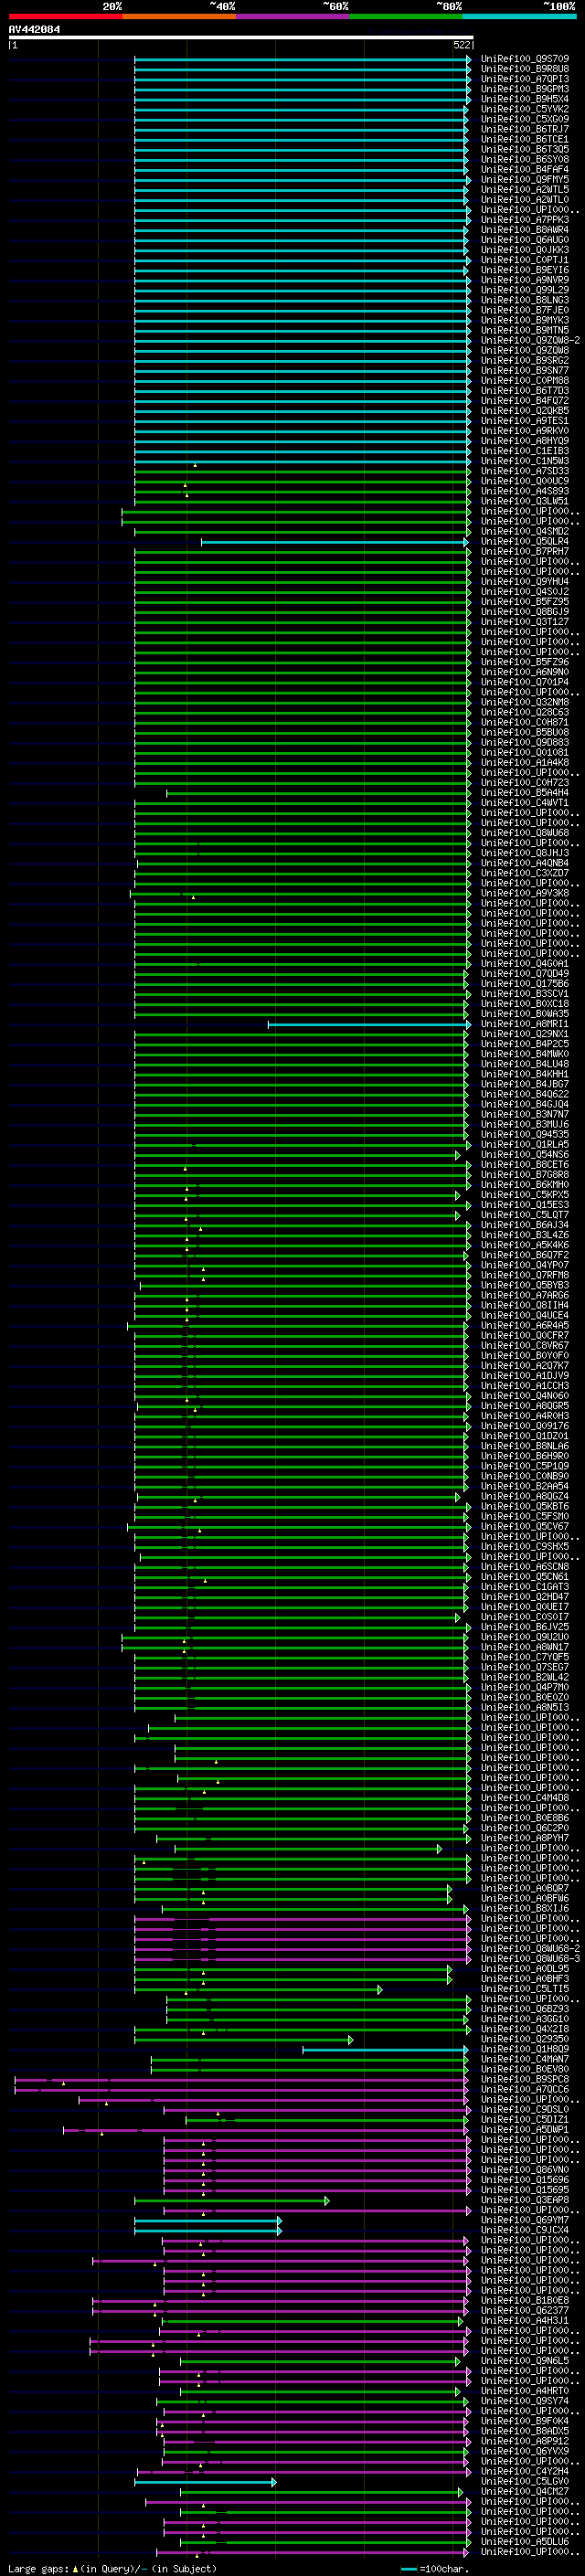585x2576 pixels.
Task: Click hit label UniRef100_B9SPC8
Action: pyautogui.click(x=525, y=2079)
